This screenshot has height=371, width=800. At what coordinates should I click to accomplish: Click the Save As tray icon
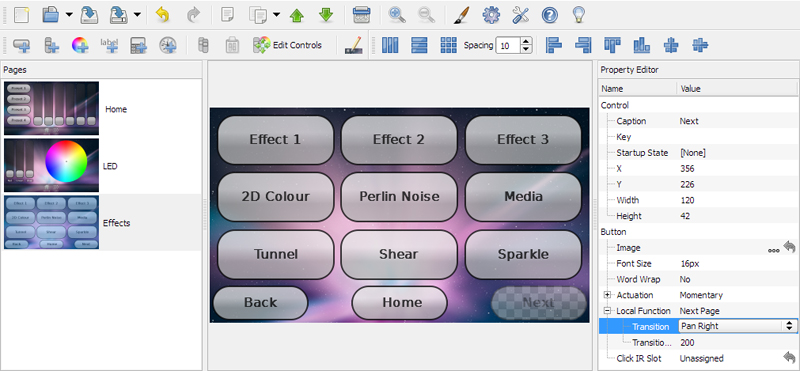tap(119, 15)
